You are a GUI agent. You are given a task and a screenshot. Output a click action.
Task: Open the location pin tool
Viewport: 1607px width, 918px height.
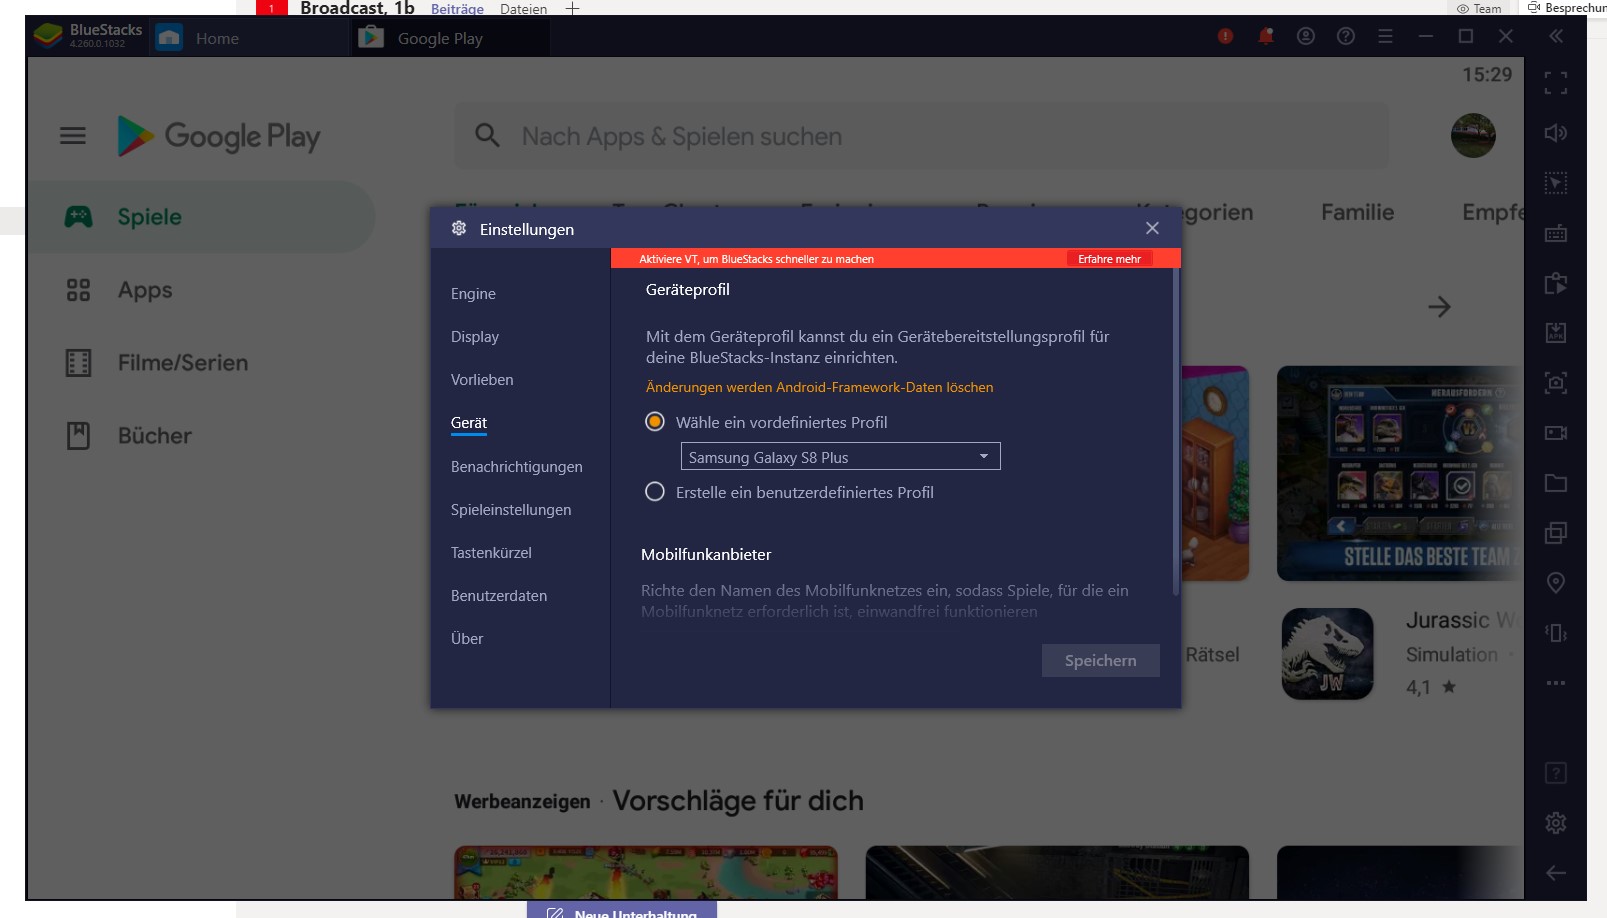coord(1555,583)
